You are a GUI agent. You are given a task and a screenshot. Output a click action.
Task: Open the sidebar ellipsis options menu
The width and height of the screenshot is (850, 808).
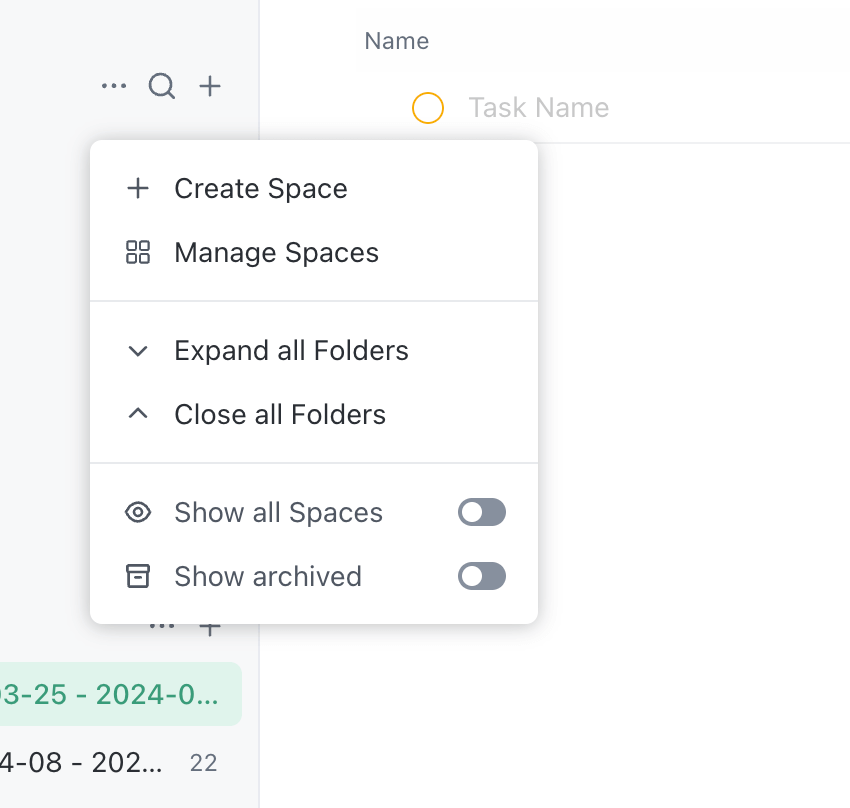[114, 87]
